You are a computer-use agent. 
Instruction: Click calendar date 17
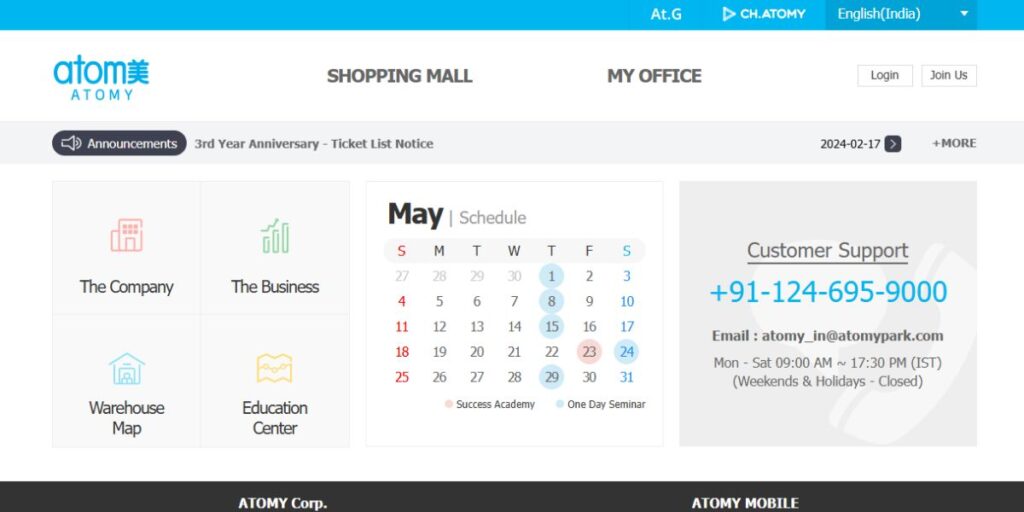click(x=627, y=327)
